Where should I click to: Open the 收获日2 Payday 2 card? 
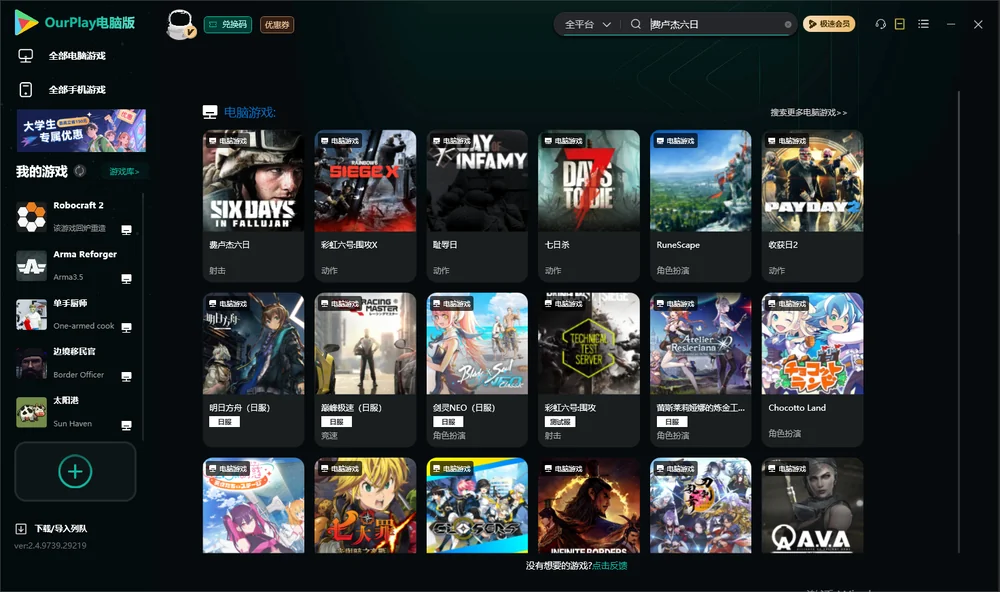point(812,205)
